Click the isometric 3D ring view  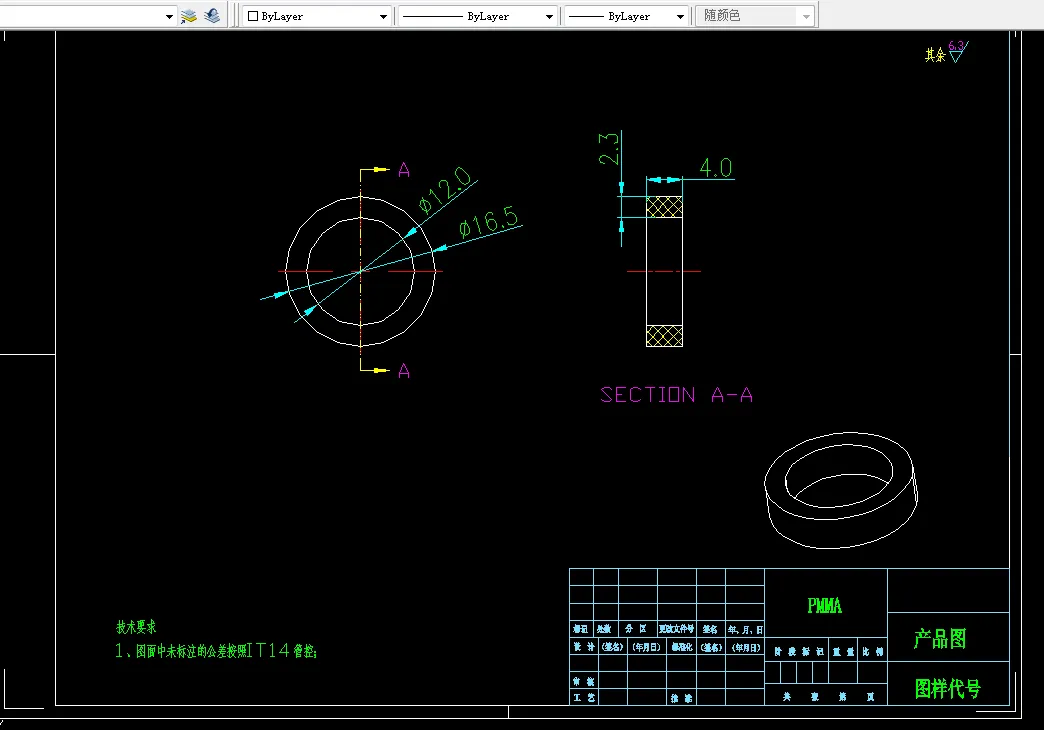(841, 490)
